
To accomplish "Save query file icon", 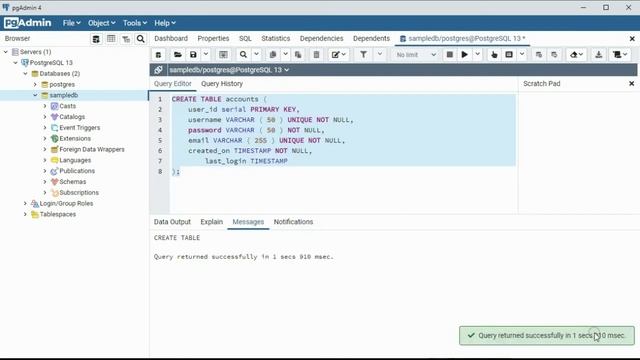I will (193, 55).
